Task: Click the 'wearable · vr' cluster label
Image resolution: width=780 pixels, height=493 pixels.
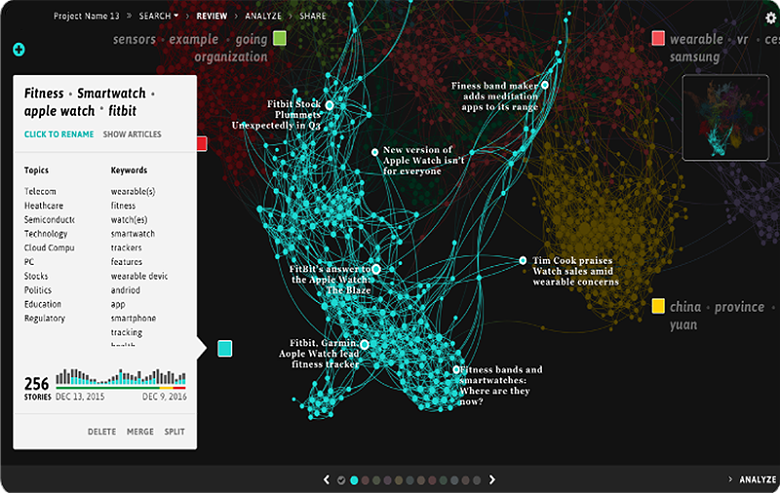Action: click(724, 48)
